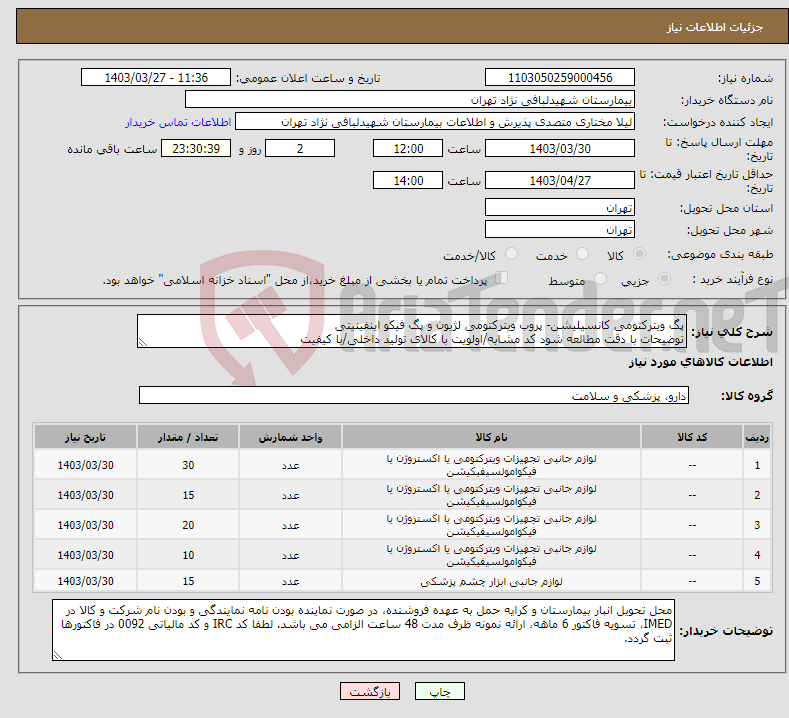Click the اطلاعات کالاهای مورد نیاز section heading
Screen dimensions: 789x718
tap(700, 362)
